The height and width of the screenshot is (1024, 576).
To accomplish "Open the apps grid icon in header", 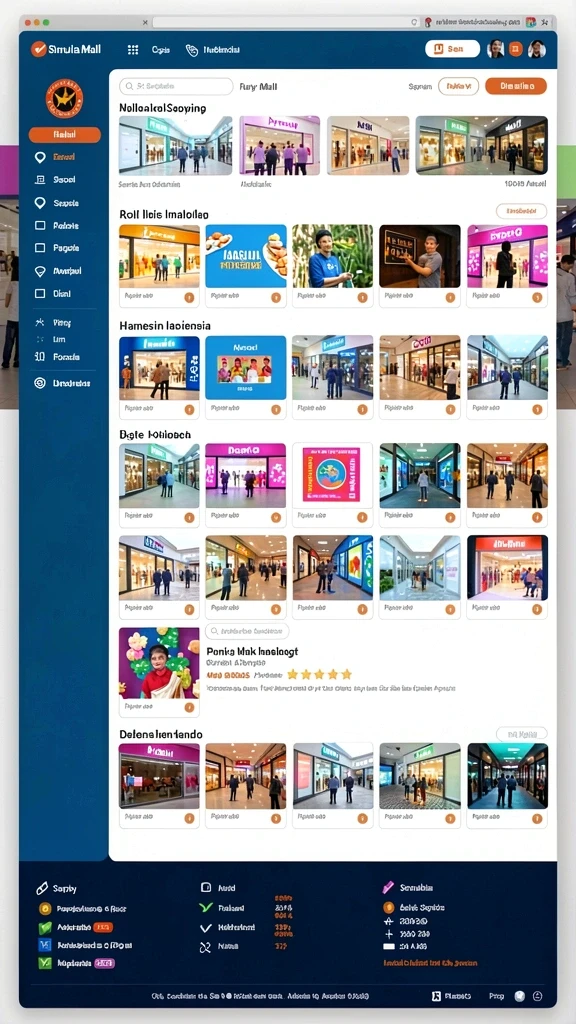I will point(133,50).
